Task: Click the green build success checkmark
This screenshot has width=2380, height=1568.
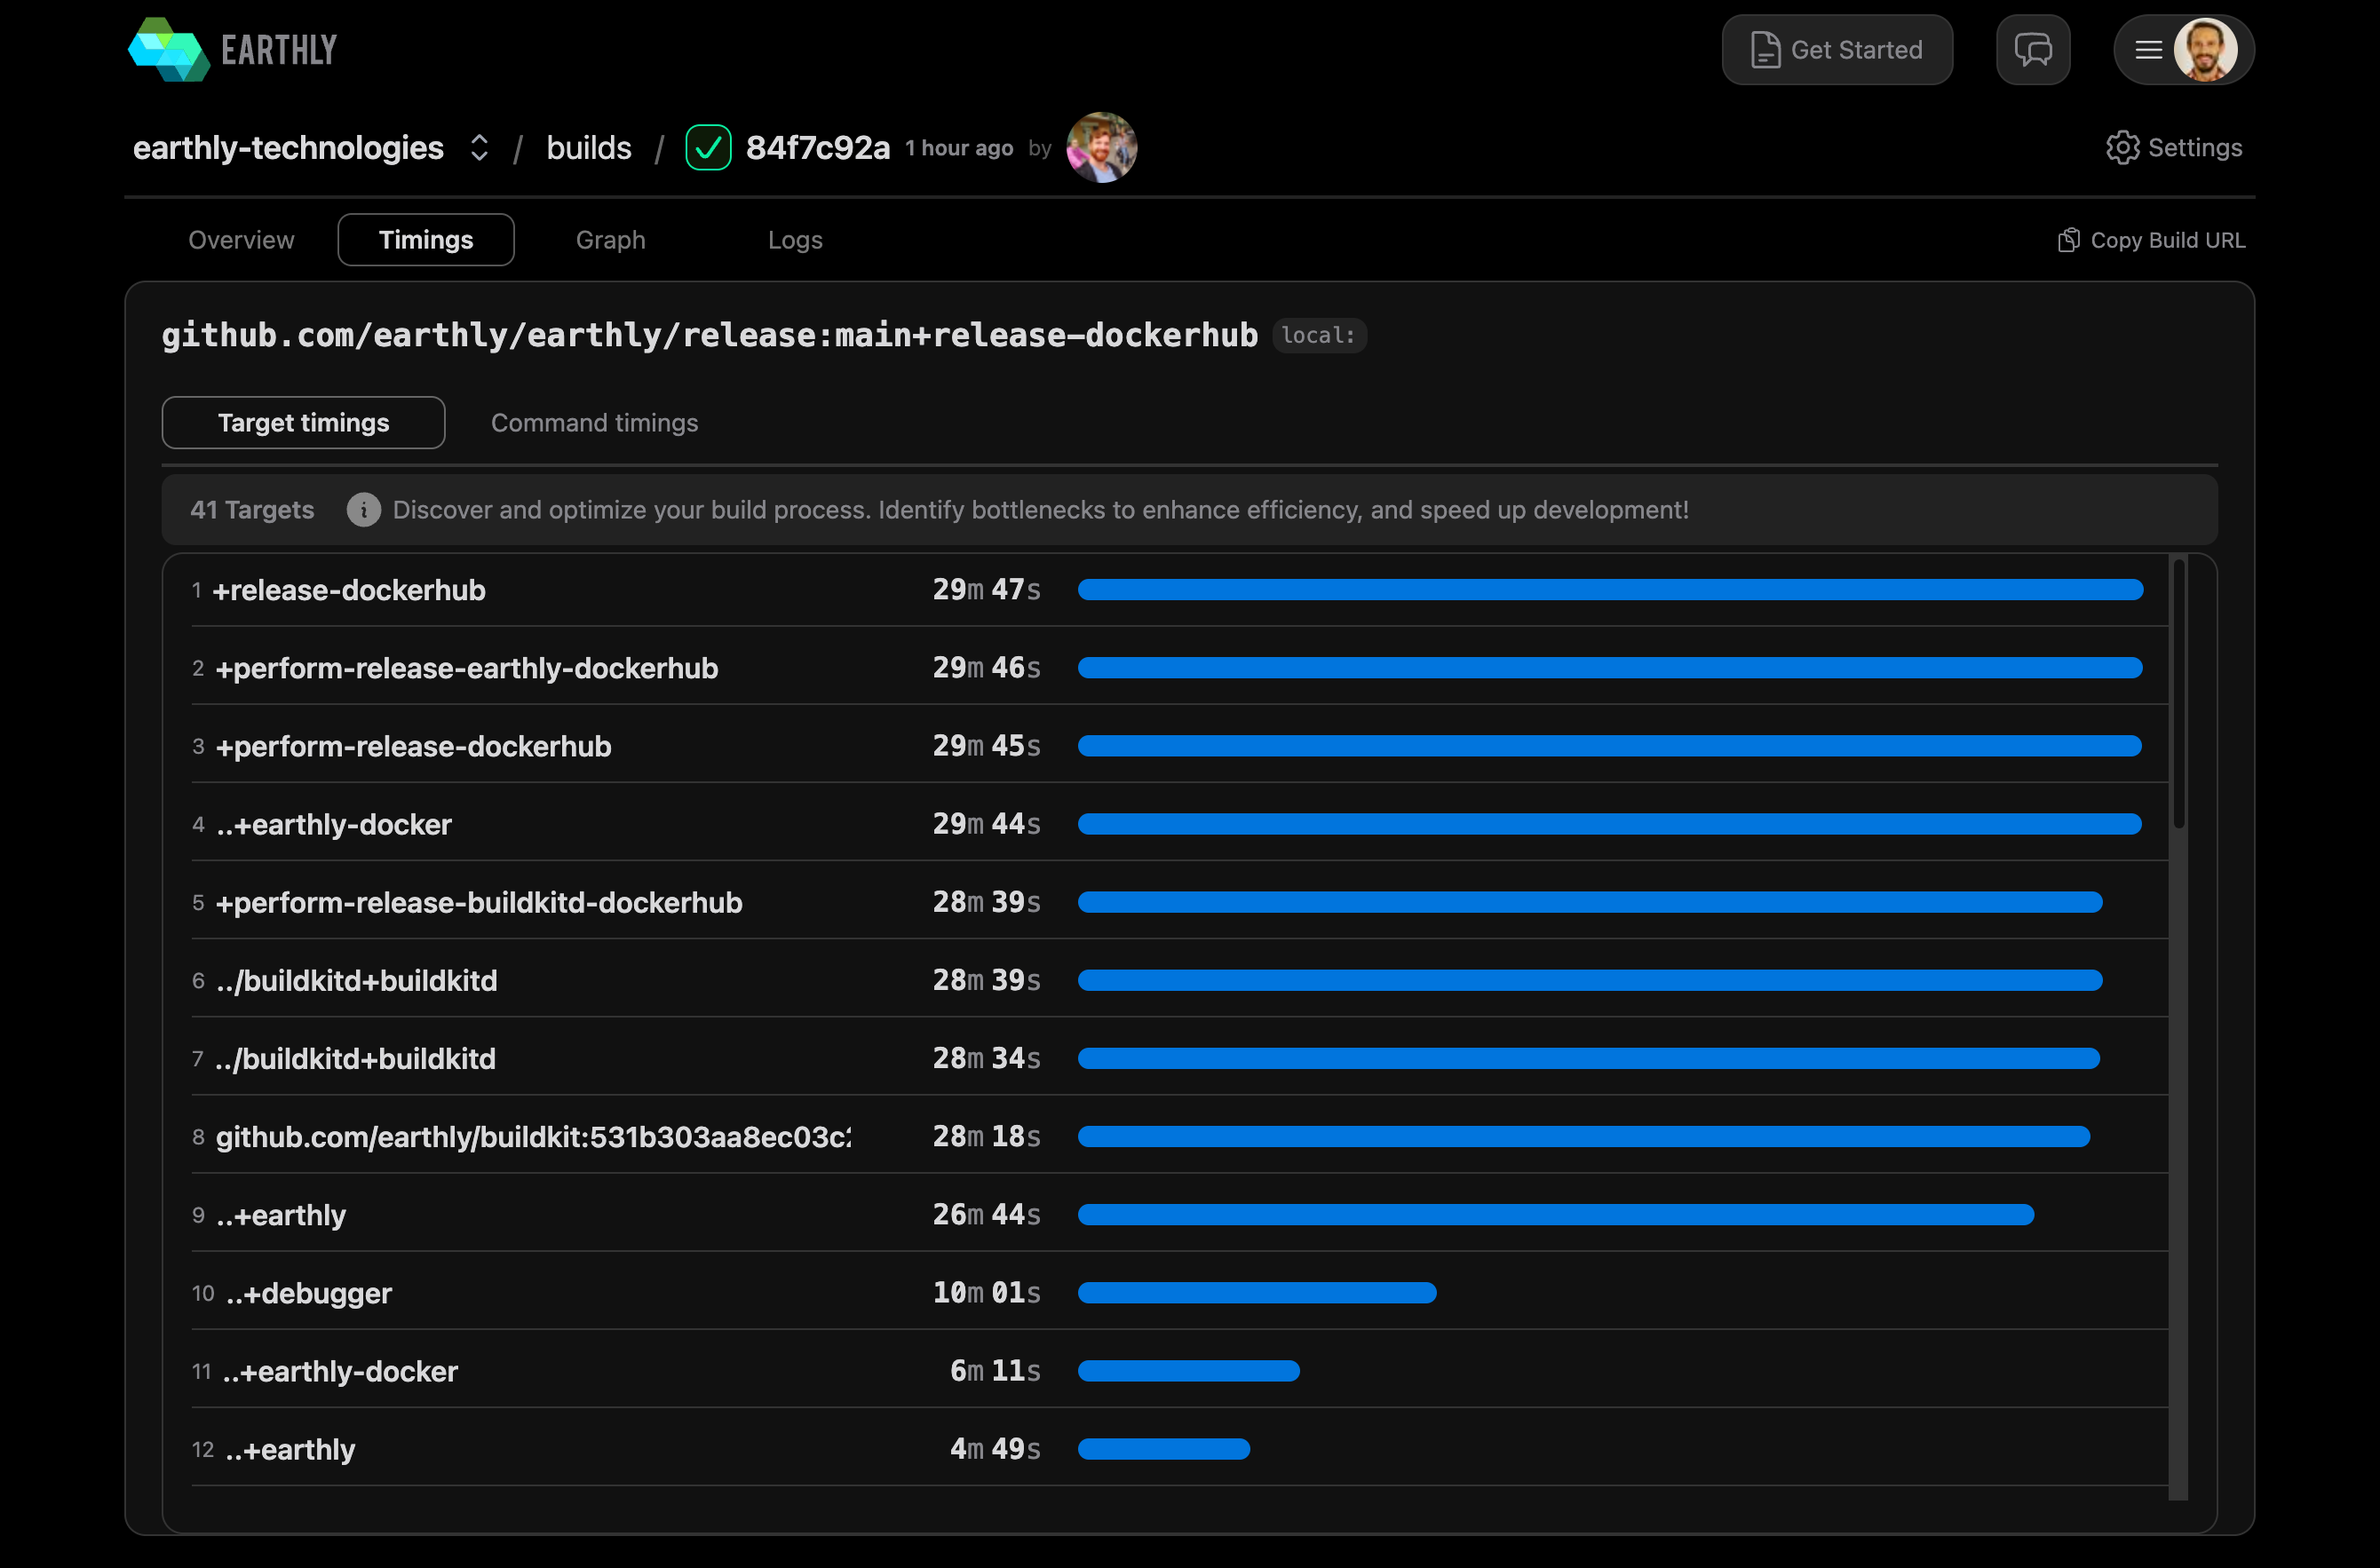Action: [x=708, y=148]
